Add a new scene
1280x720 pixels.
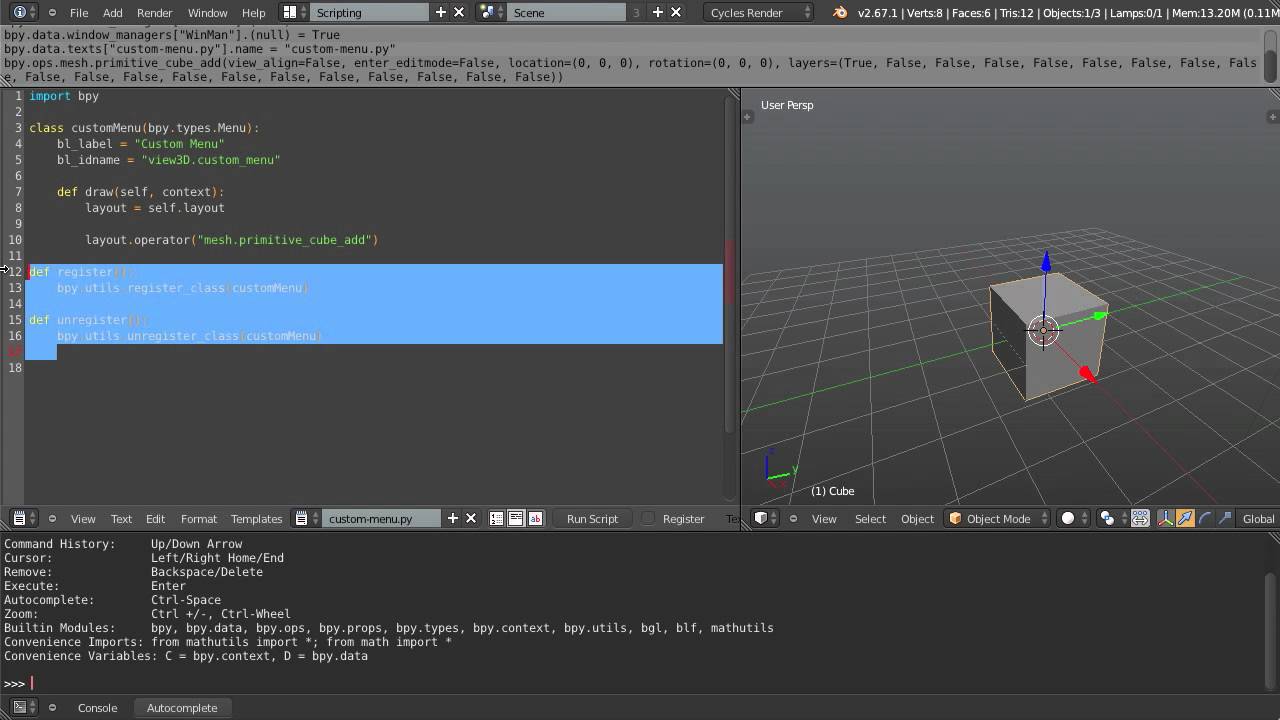tap(657, 12)
